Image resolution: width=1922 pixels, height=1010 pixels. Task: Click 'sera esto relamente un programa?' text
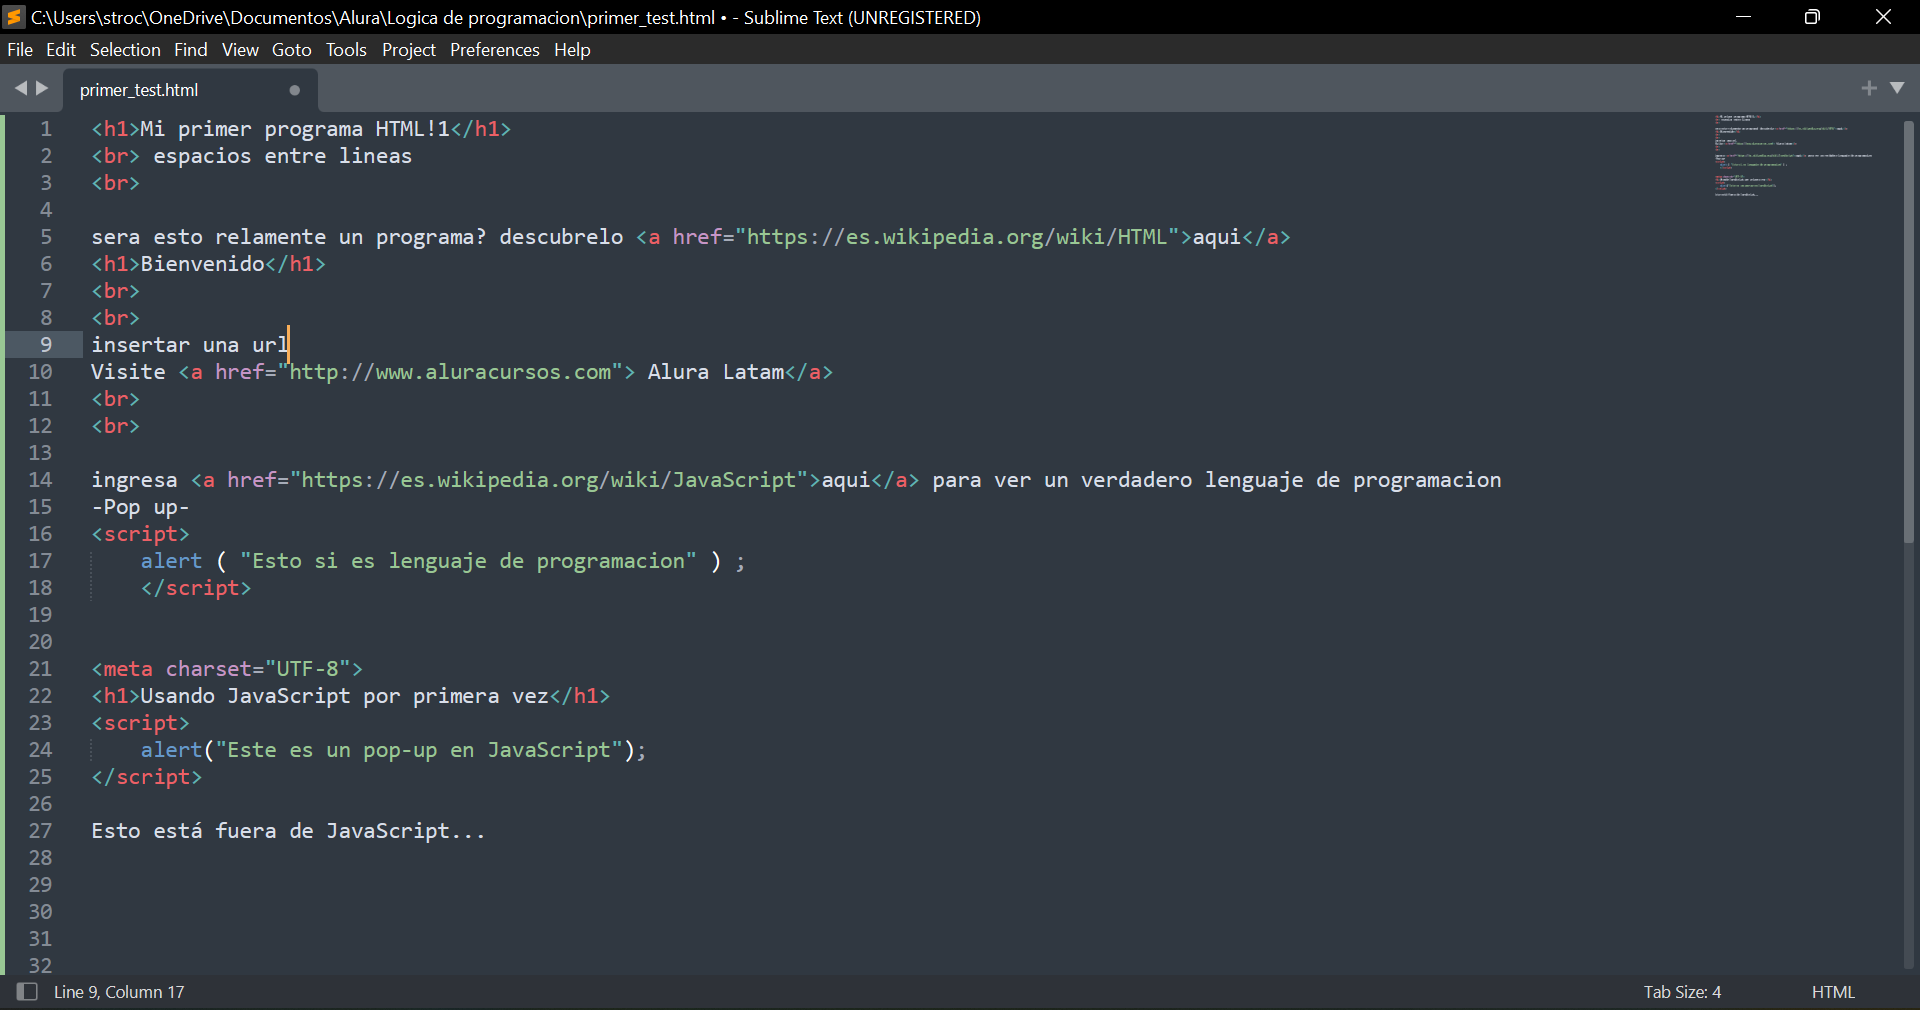[x=289, y=237]
